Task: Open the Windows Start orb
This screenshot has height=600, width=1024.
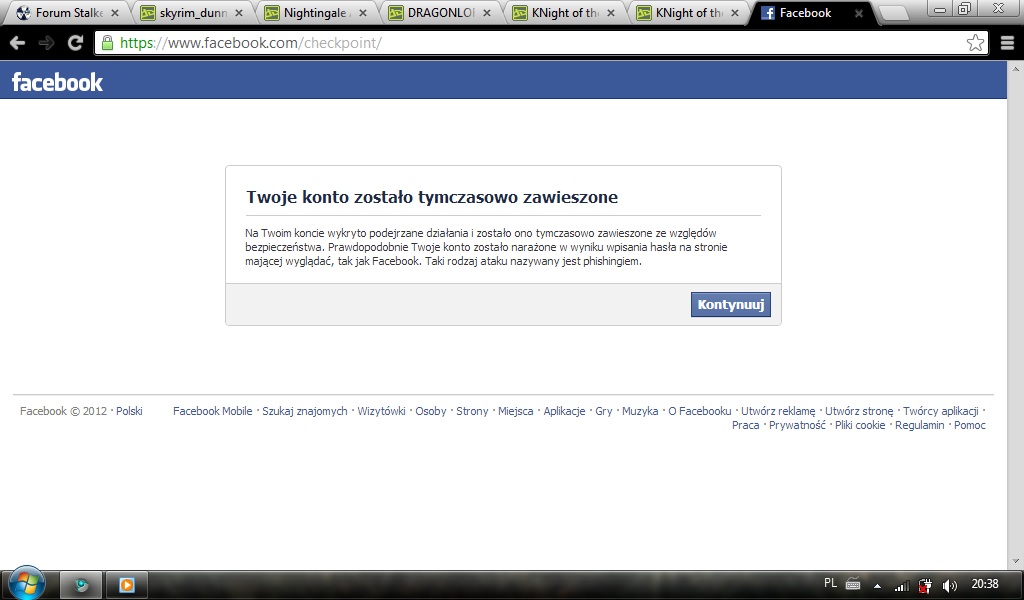Action: 27,583
